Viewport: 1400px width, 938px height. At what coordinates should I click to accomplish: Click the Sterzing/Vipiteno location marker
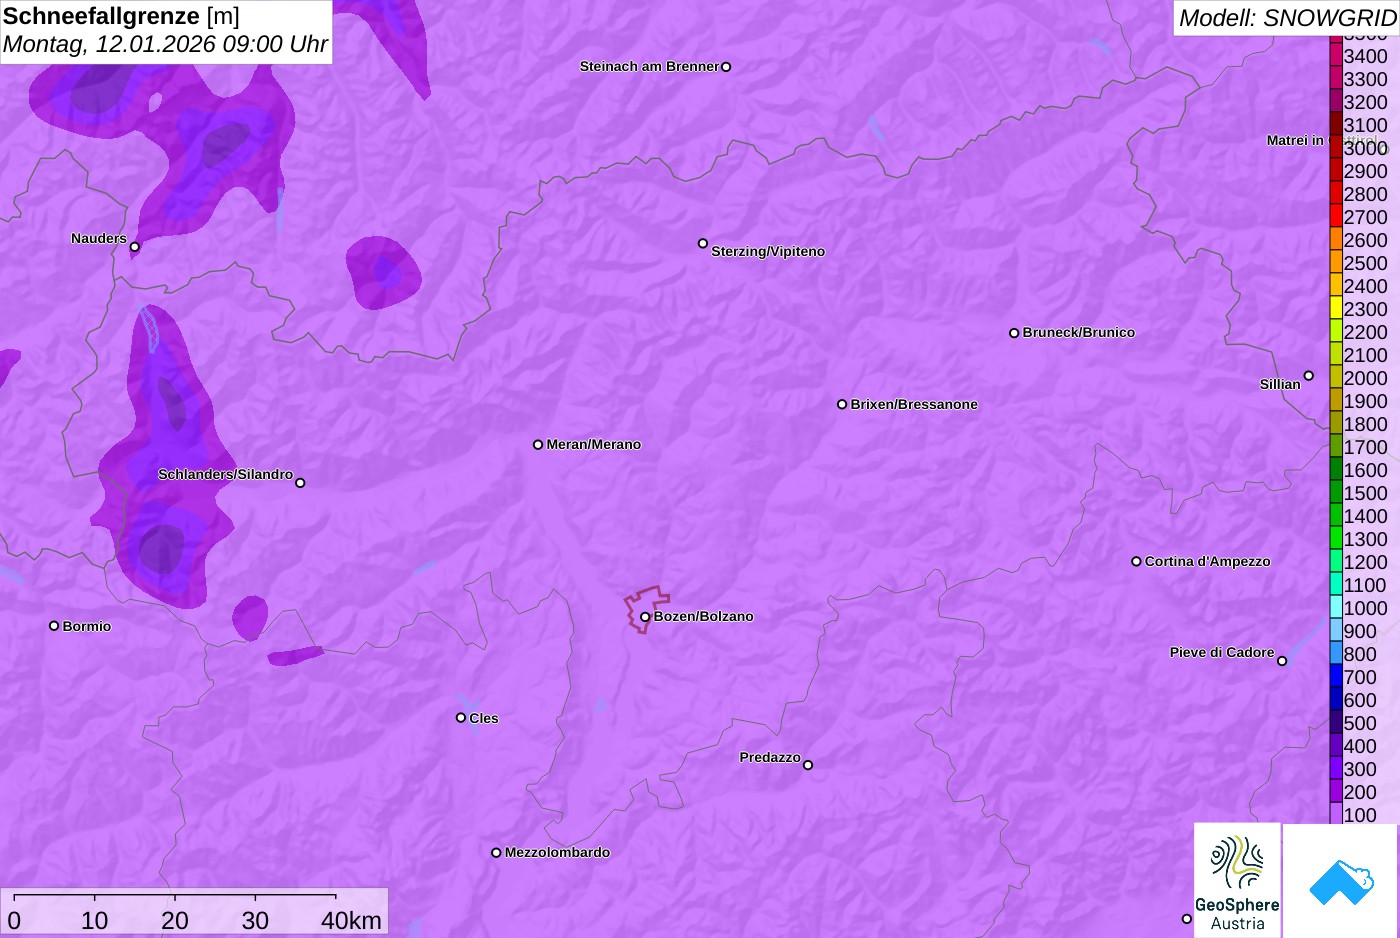[703, 243]
